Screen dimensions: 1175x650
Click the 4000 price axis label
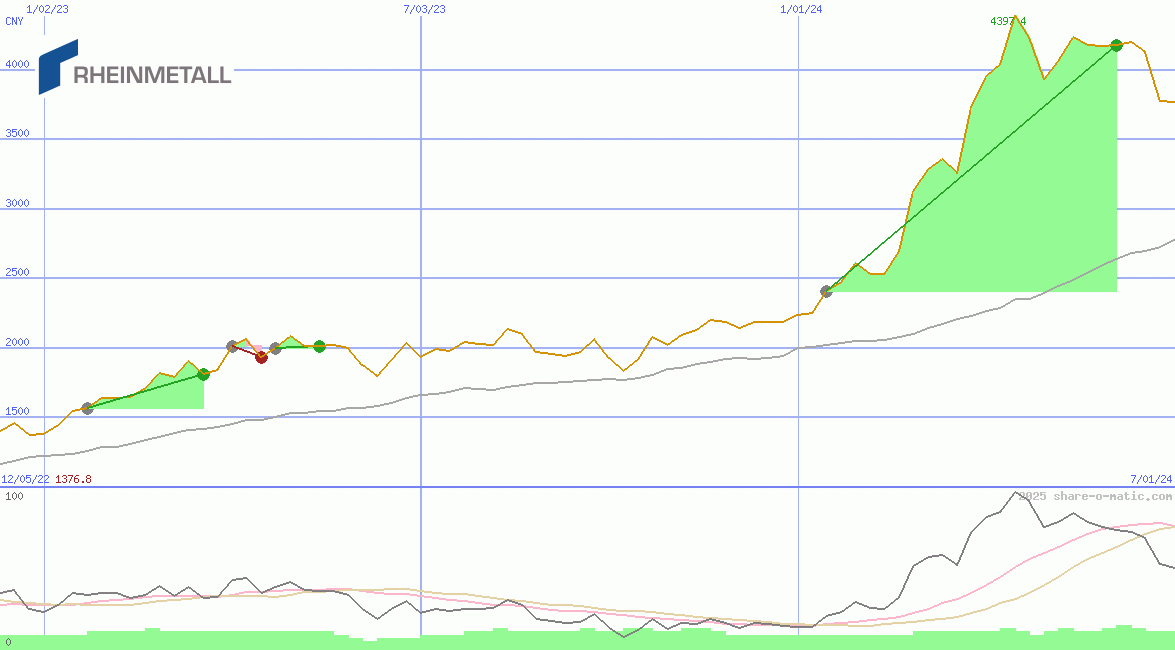tap(18, 64)
